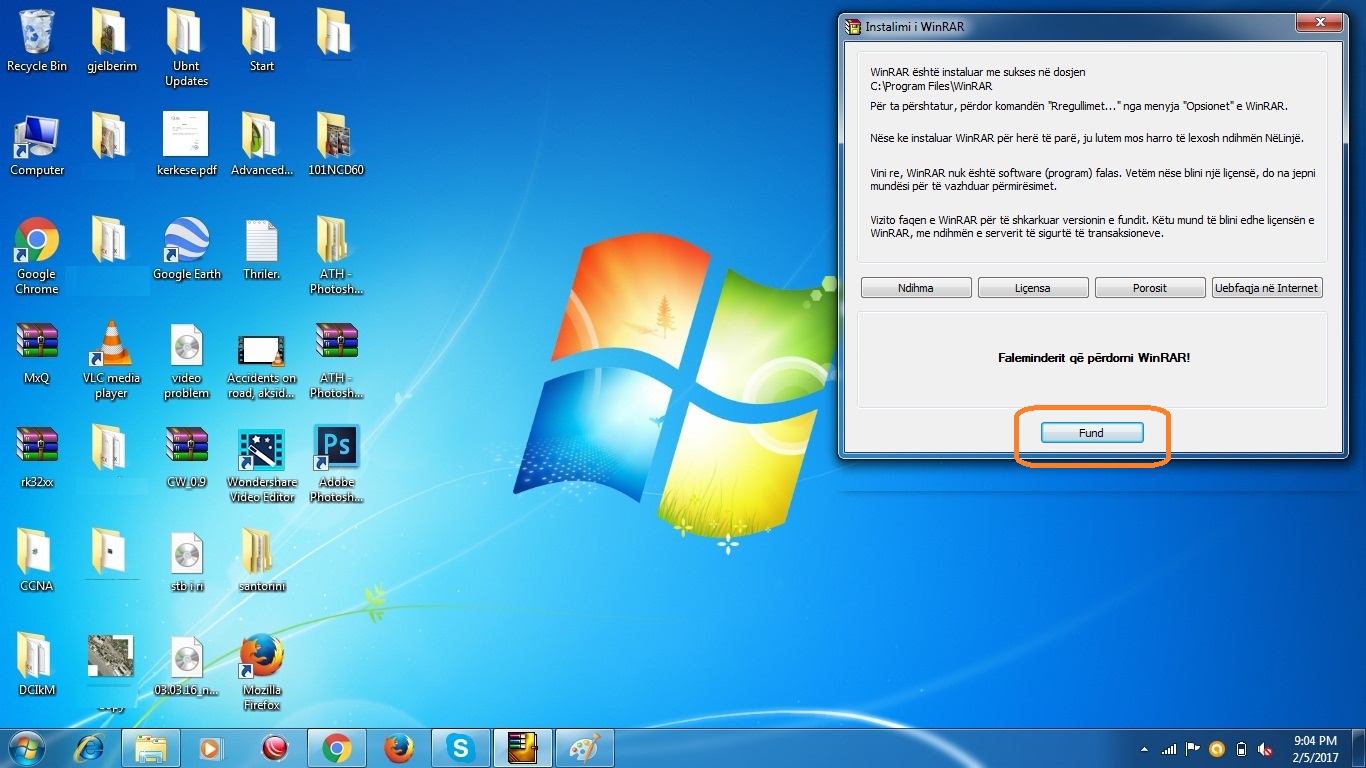Select the ATH - Photosh... RAR archive
1366x768 pixels.
pyautogui.click(x=336, y=360)
